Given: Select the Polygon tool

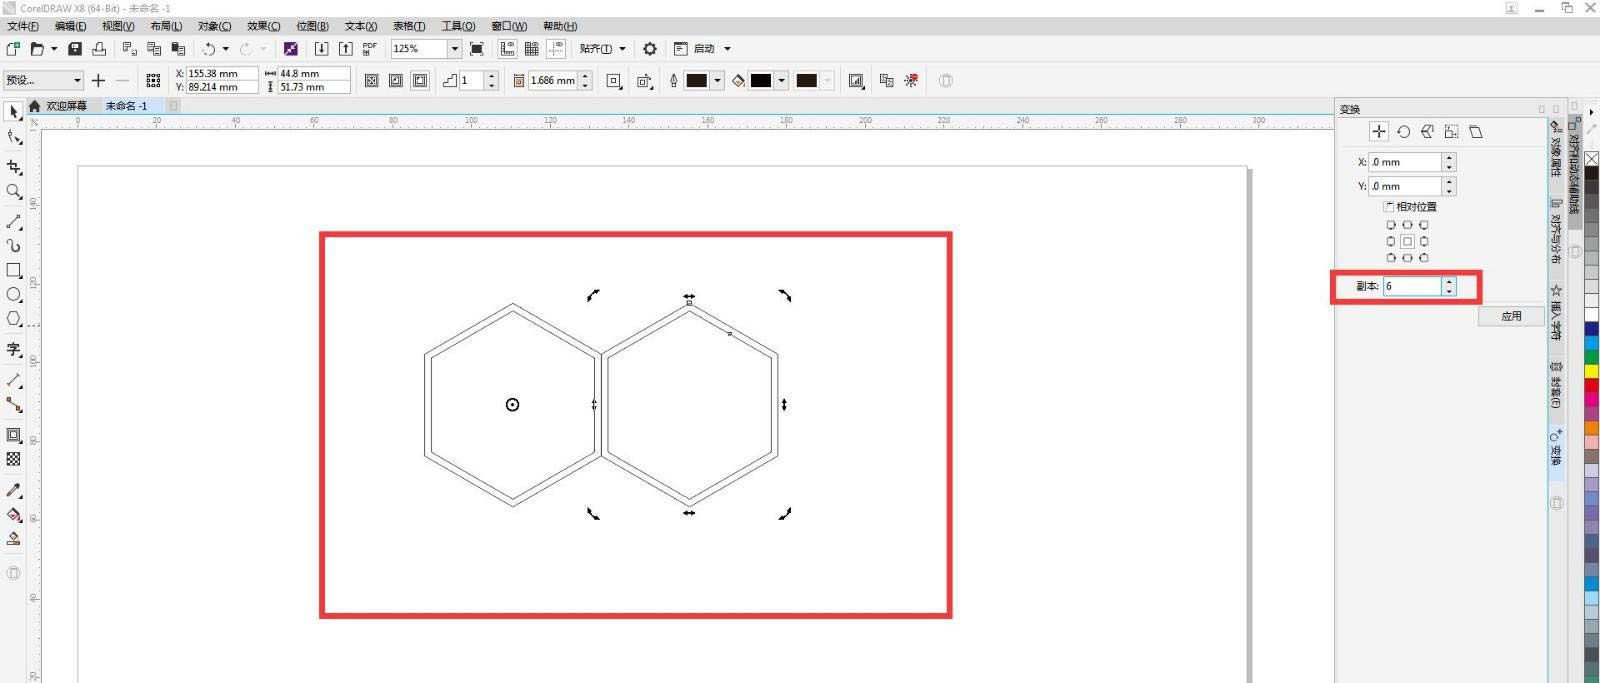Looking at the screenshot, I should (14, 319).
